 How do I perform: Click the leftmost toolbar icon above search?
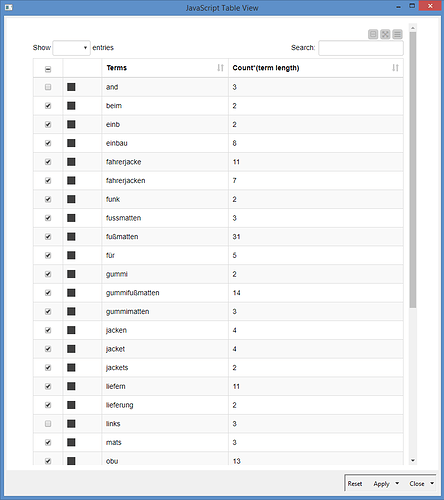click(x=373, y=34)
